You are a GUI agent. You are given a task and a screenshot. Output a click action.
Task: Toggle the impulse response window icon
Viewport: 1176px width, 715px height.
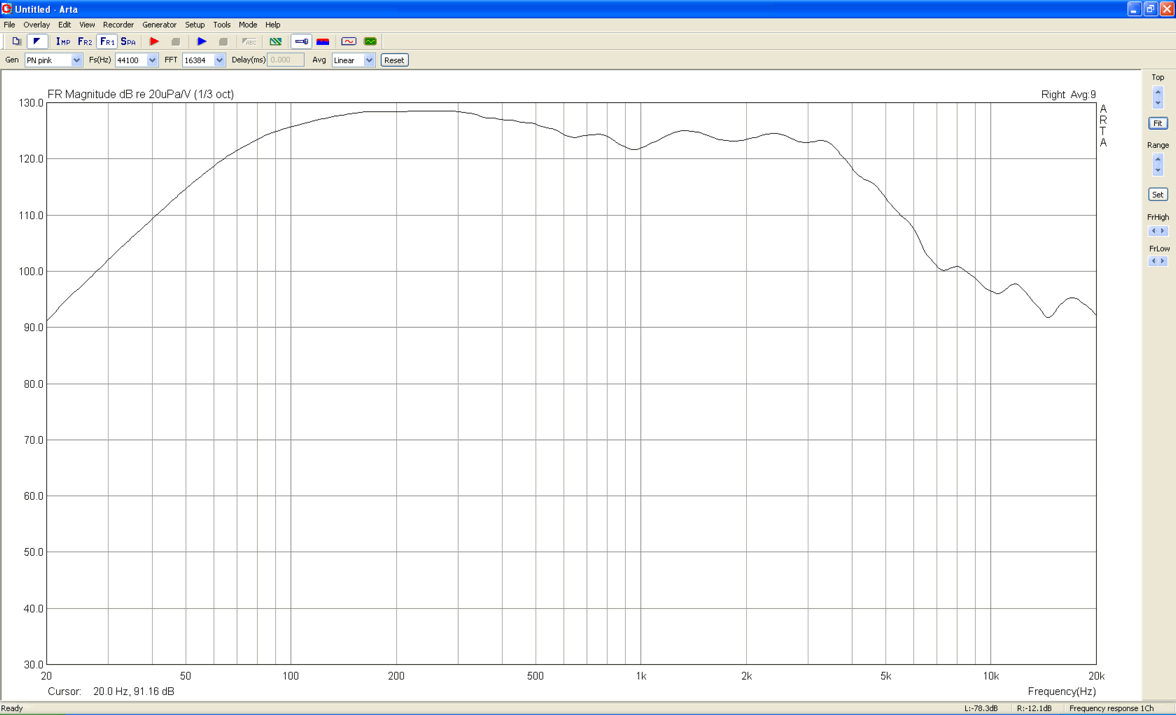point(37,41)
